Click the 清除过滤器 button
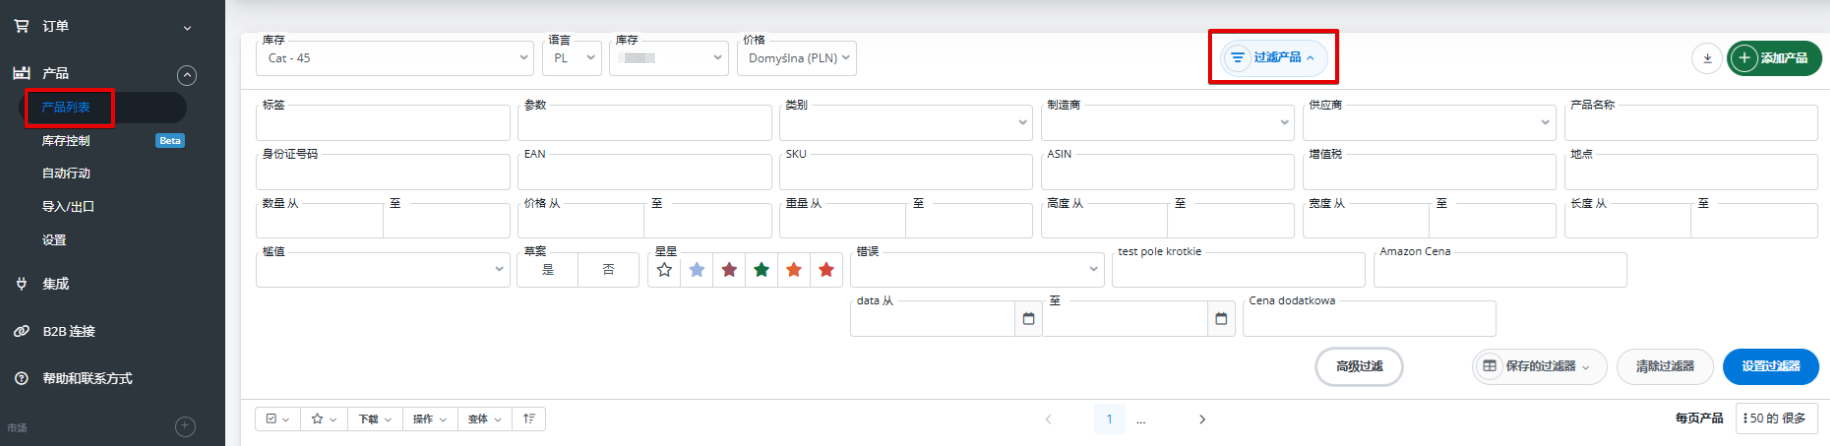1830x446 pixels. (x=1665, y=367)
